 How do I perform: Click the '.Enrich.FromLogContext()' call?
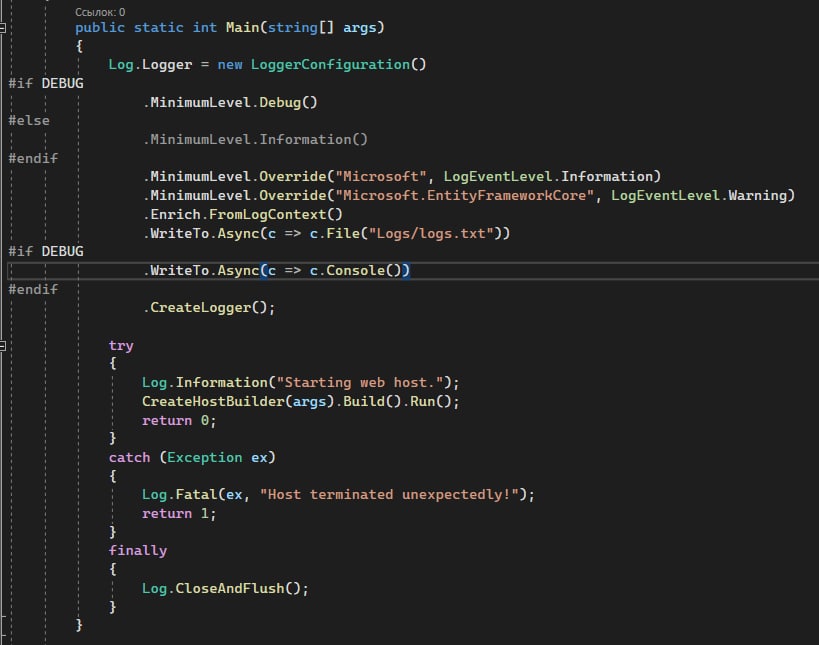point(243,214)
